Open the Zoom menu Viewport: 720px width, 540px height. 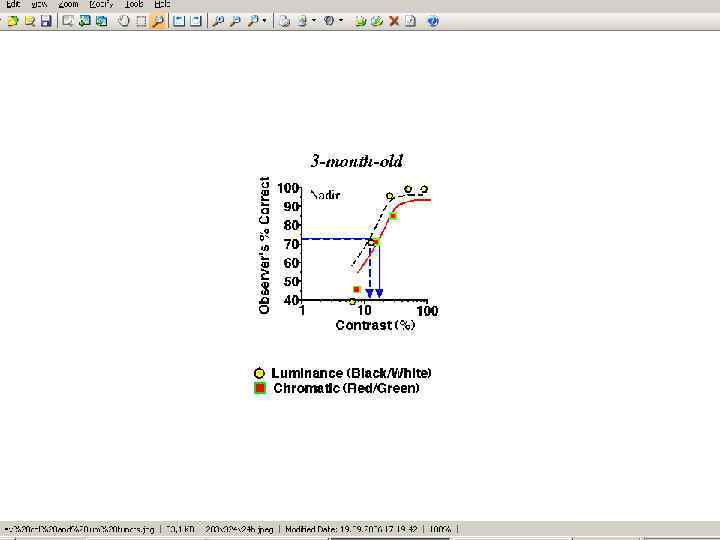pos(68,4)
